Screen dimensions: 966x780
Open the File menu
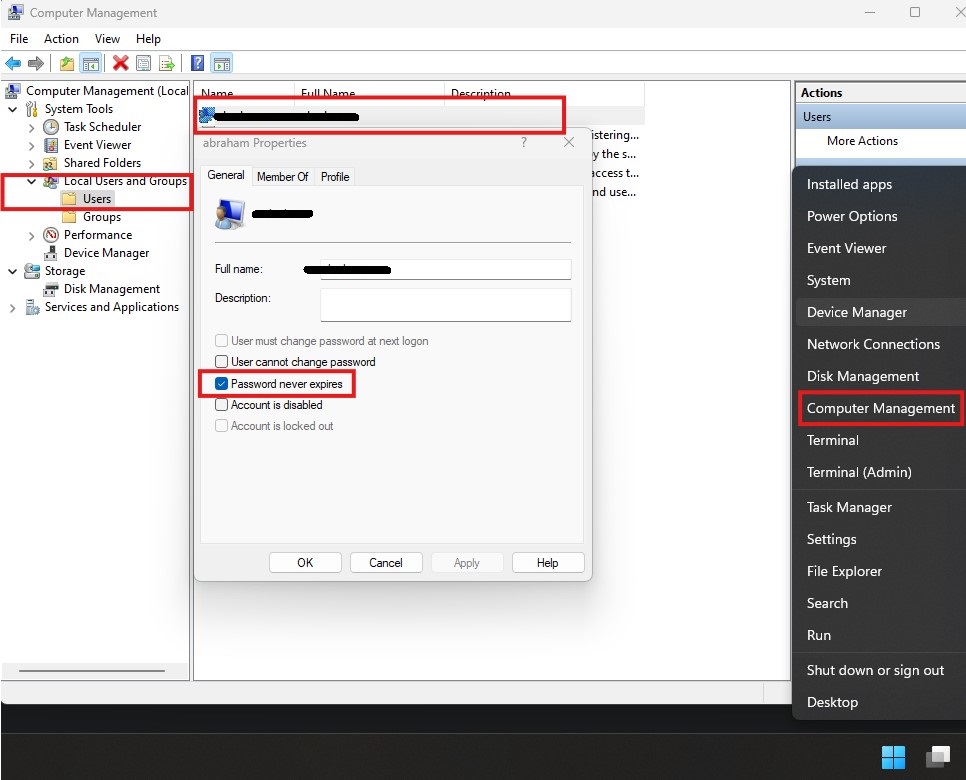pos(19,39)
